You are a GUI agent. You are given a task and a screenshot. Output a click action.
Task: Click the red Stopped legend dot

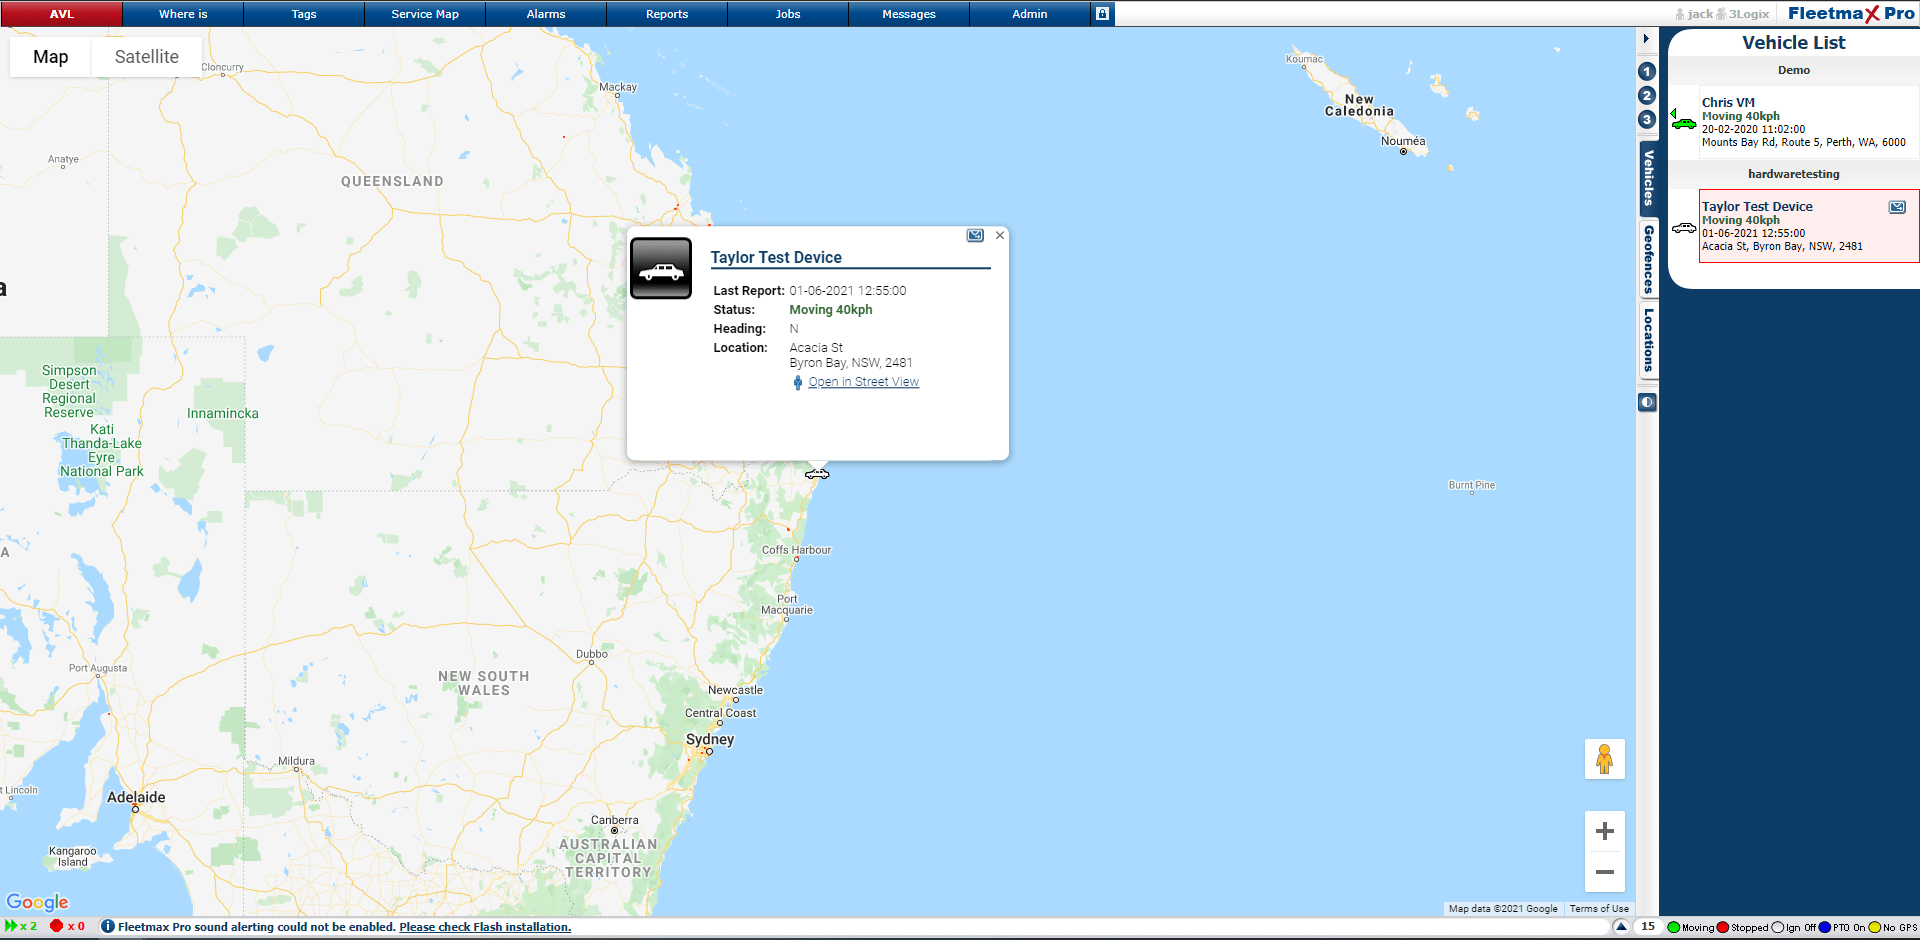tap(1723, 927)
